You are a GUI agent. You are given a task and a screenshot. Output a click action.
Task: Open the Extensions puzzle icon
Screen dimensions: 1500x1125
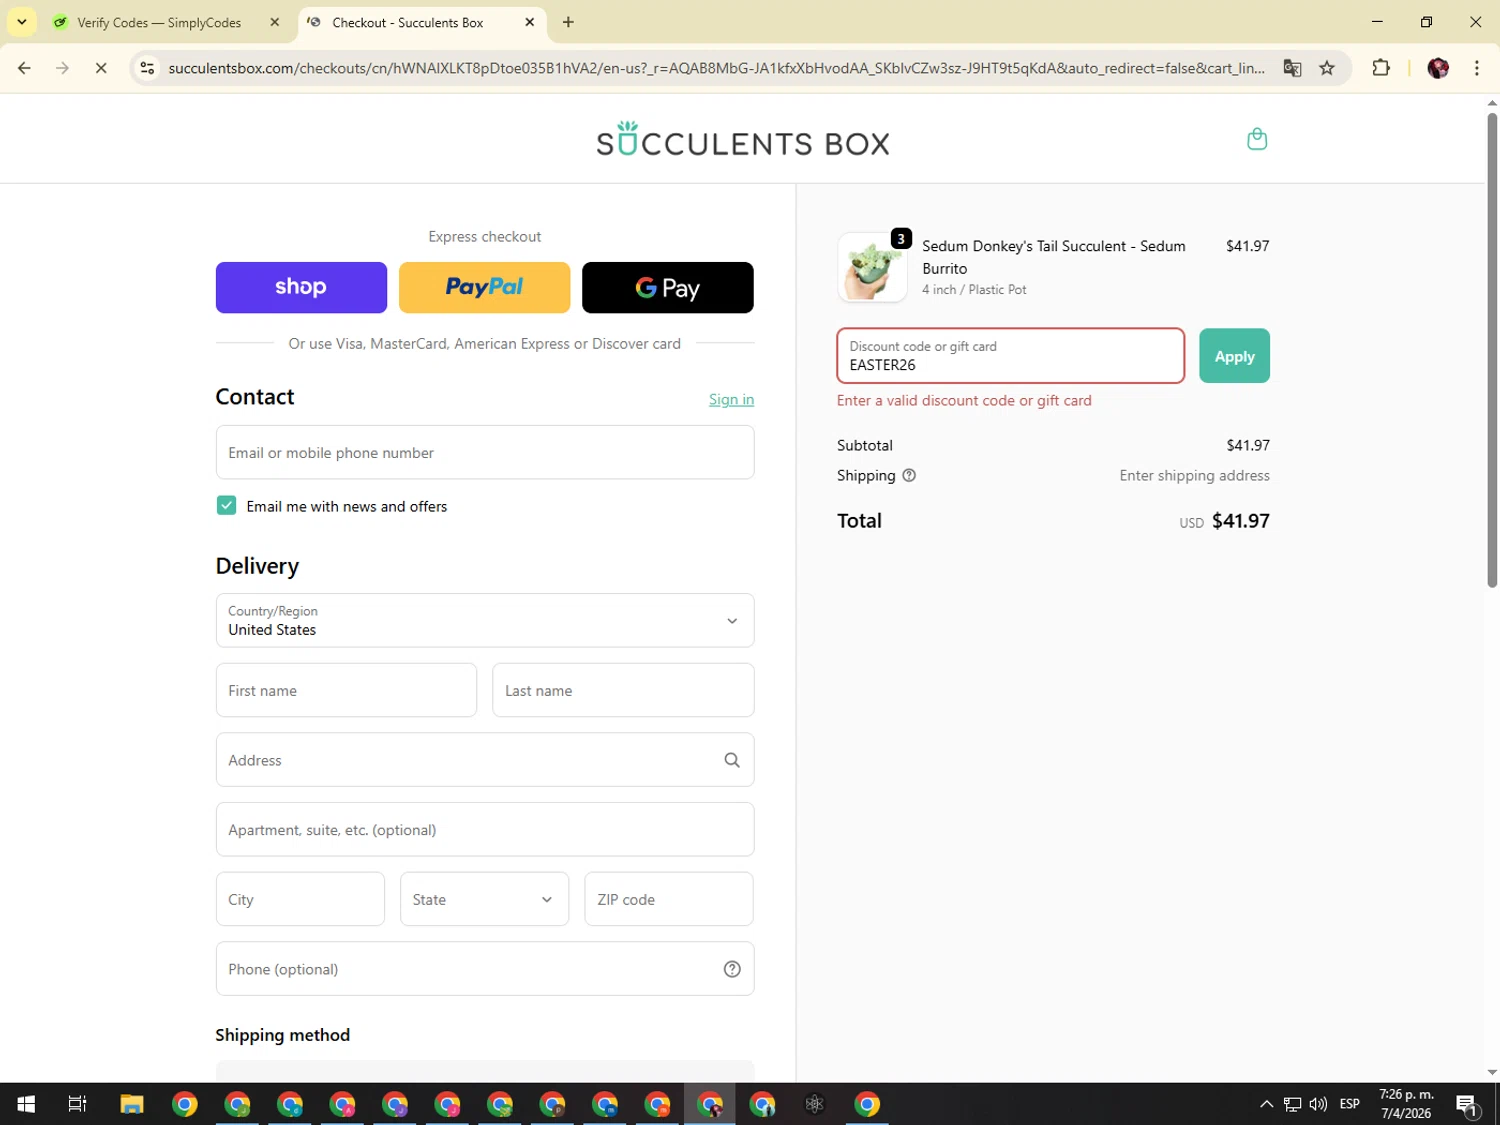[1381, 68]
